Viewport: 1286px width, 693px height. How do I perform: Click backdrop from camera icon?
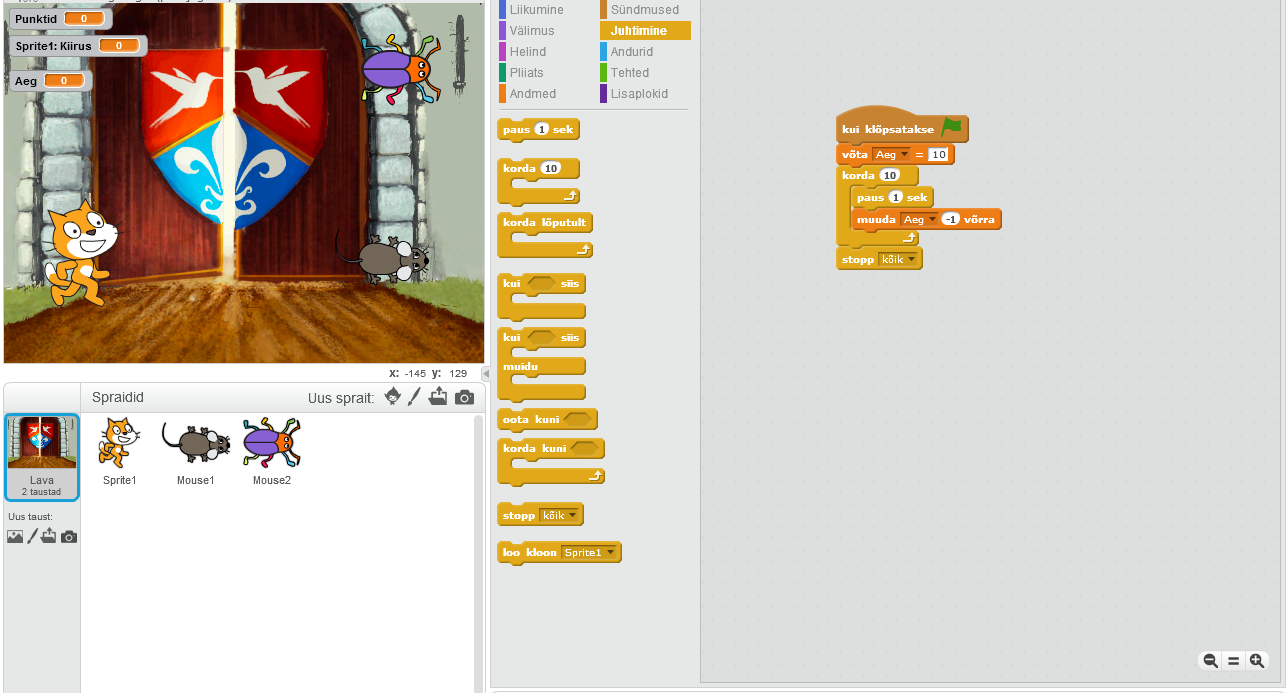(68, 537)
